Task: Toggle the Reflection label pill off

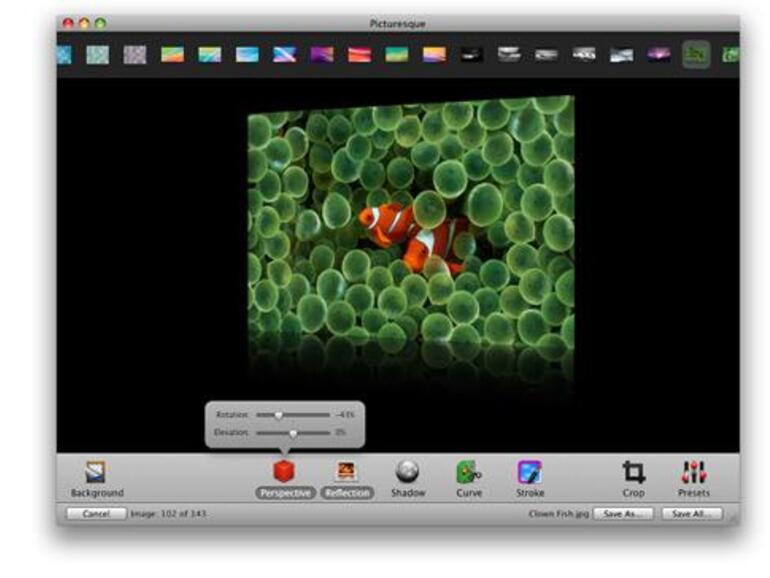Action: 347,493
